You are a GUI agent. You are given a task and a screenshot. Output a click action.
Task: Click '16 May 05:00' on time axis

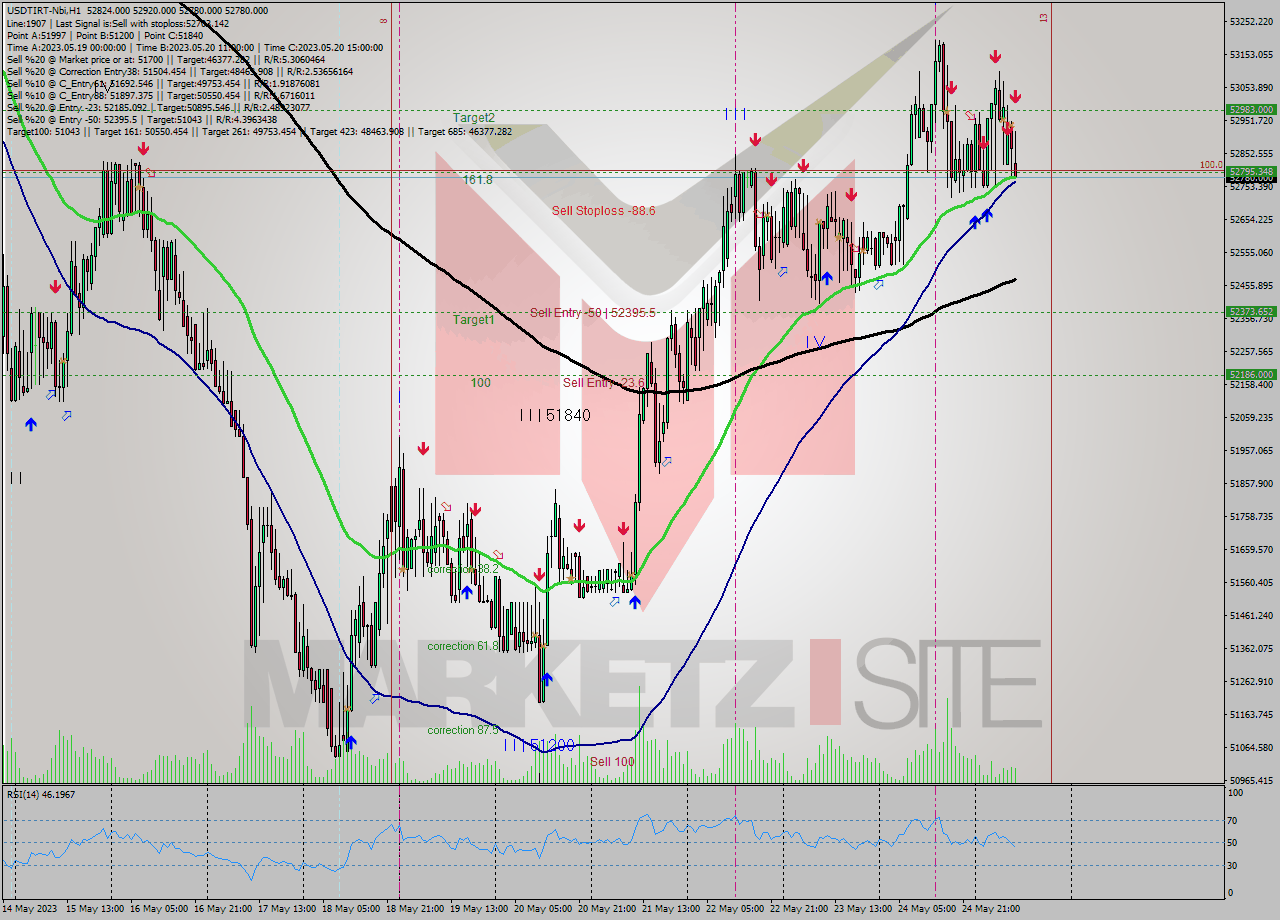(x=160, y=908)
